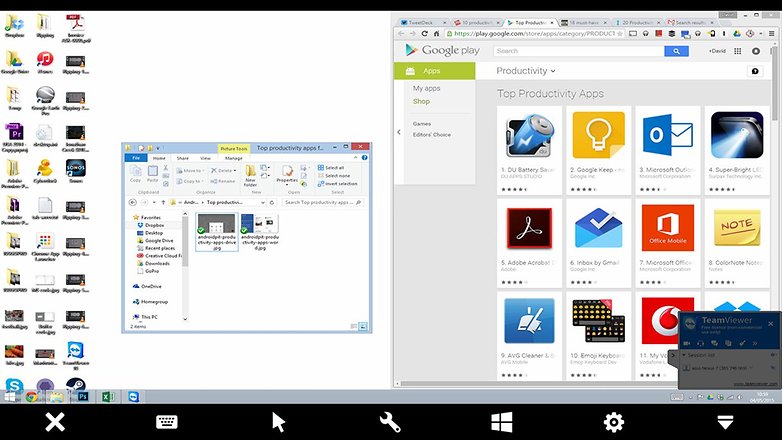This screenshot has width=782, height=440.
Task: Open Inbox by Gmail app card
Action: point(598,243)
